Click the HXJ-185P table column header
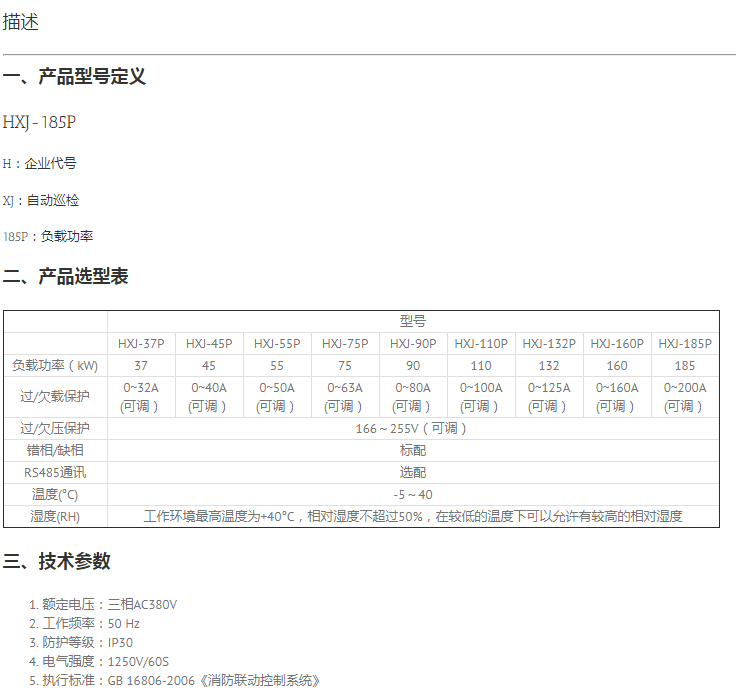Viewport: 736px width, 699px height. [685, 343]
